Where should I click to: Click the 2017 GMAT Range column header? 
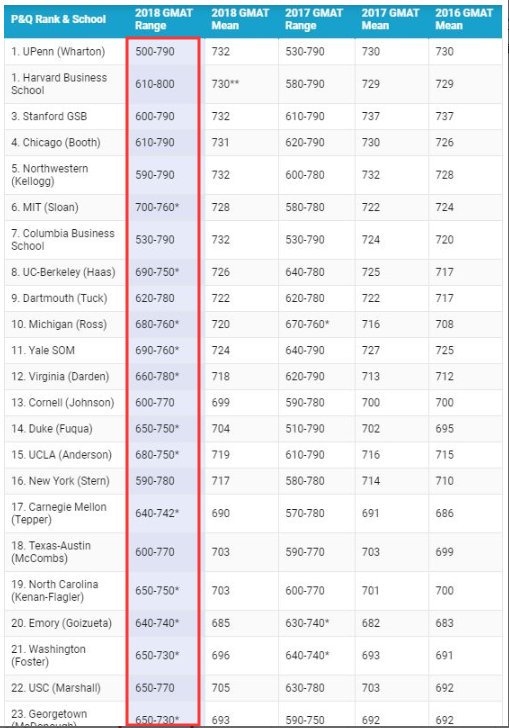pos(314,20)
